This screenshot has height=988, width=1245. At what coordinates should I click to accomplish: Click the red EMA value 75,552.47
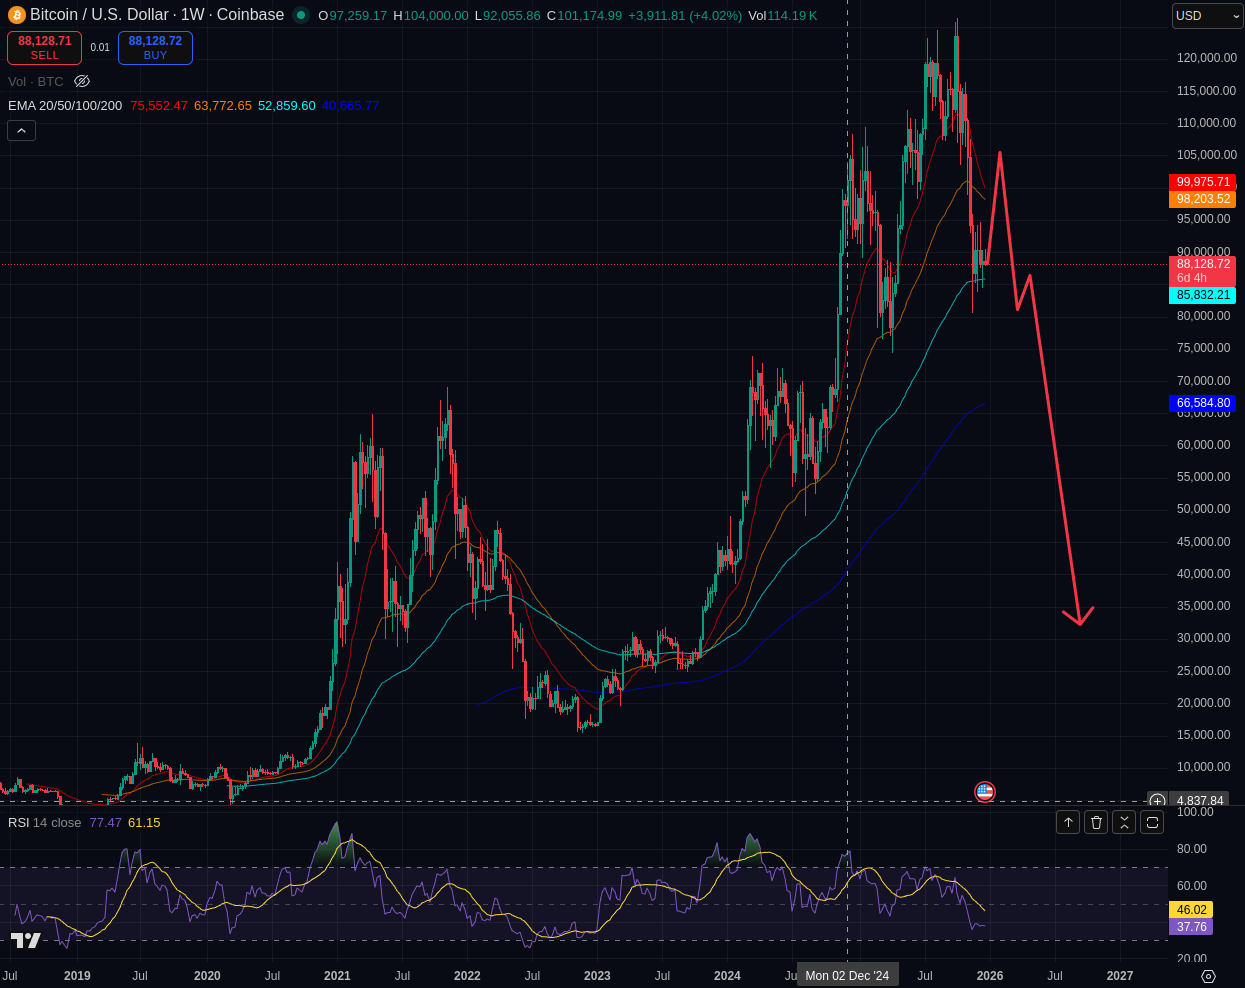click(159, 105)
